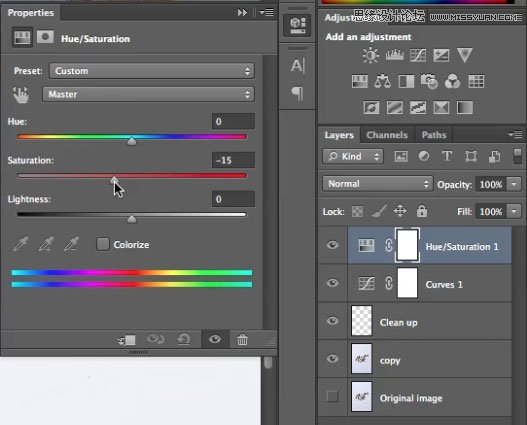Show the Original Image layer
Screen dimensions: 527x425
point(332,396)
